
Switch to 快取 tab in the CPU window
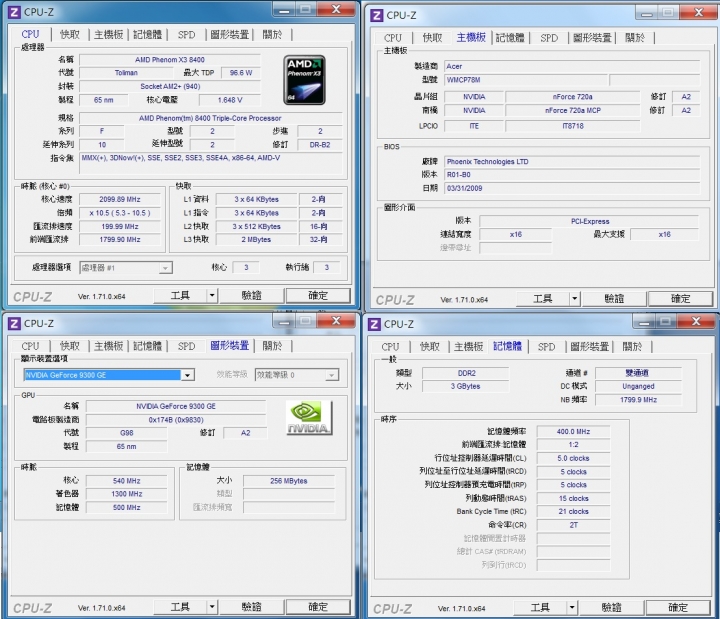(x=70, y=34)
